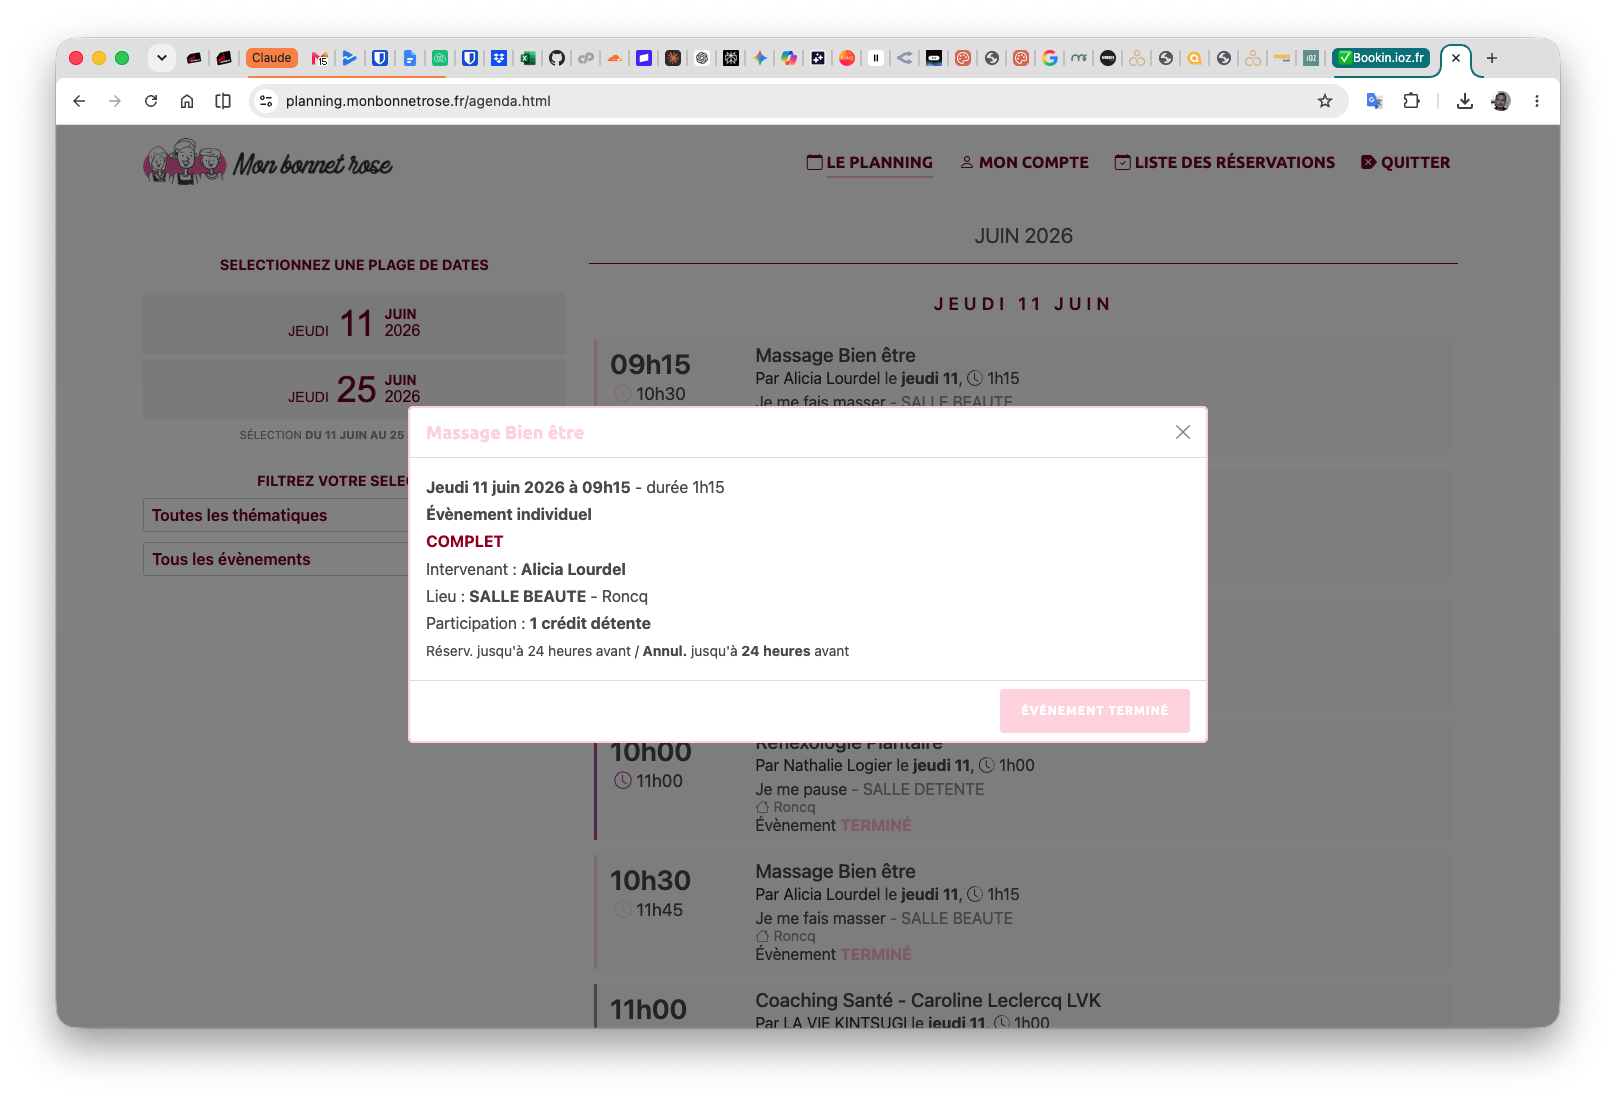This screenshot has width=1616, height=1102.
Task: Click the browser home icon
Action: [x=187, y=101]
